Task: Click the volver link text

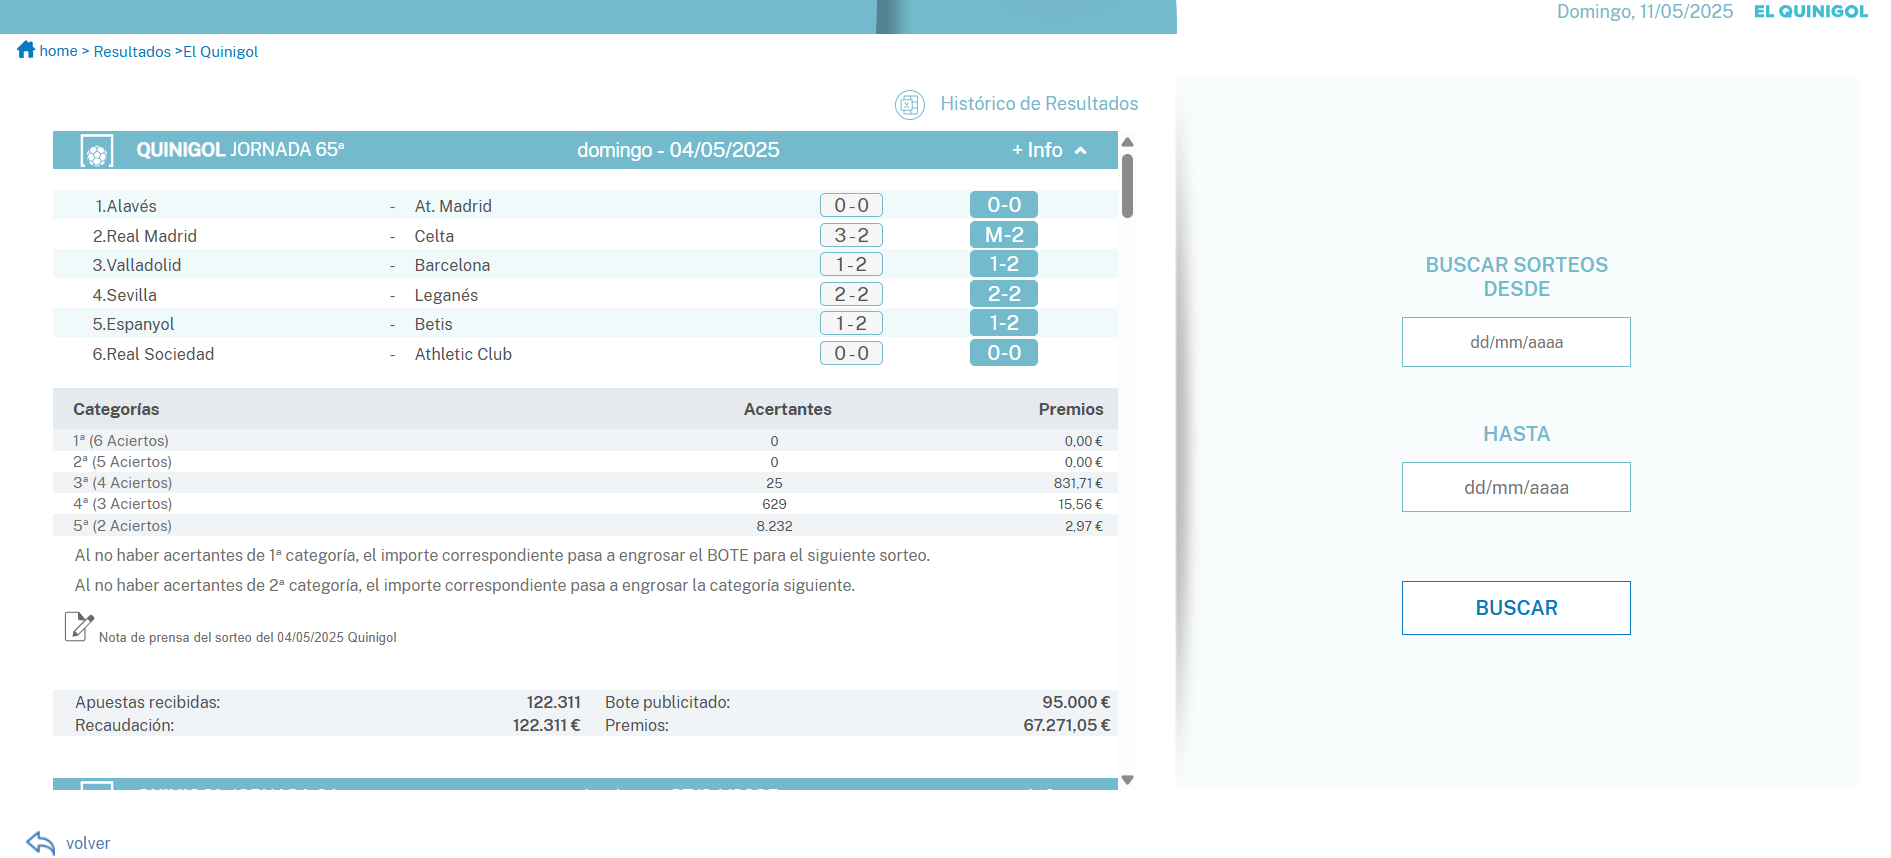Action: click(x=88, y=844)
